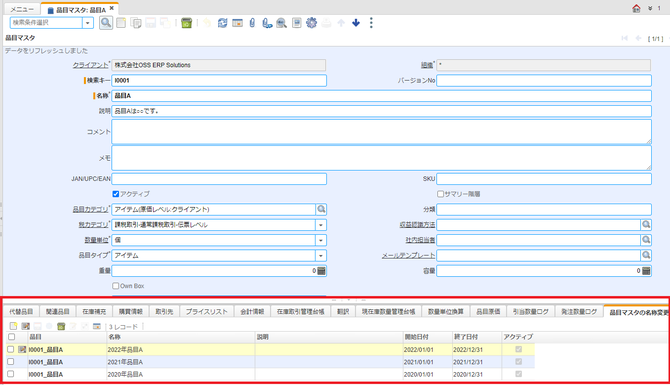Click the green Delete trash icon
This screenshot has height=385, width=670.
[186, 23]
